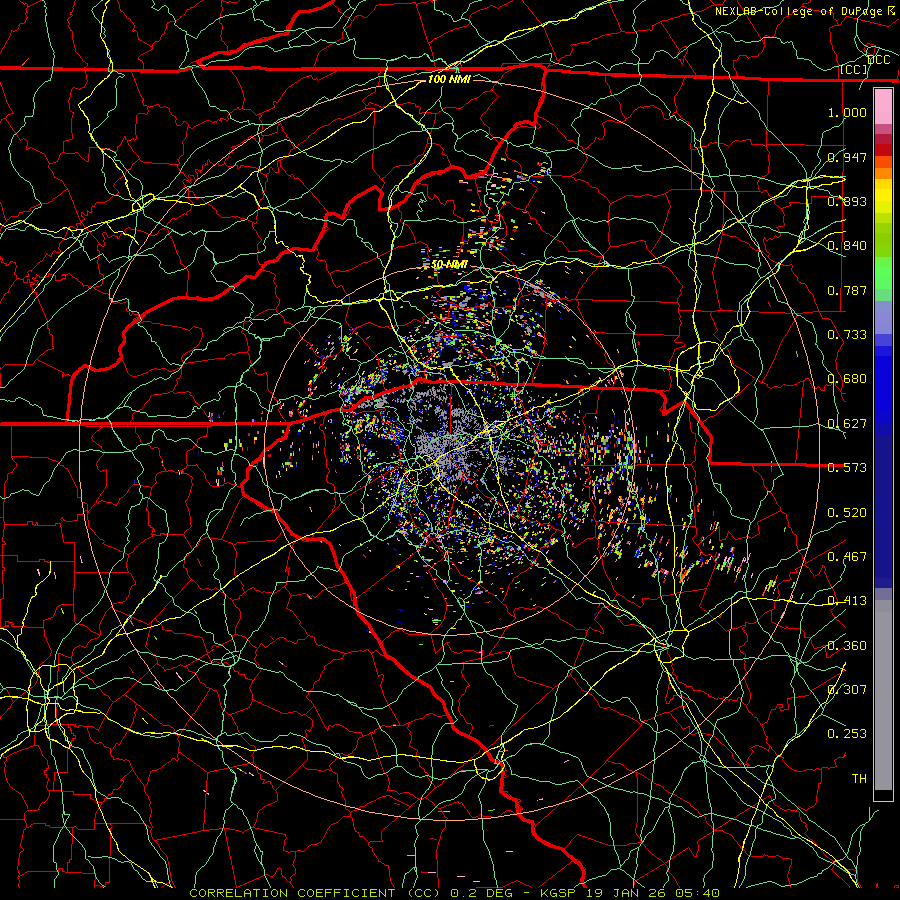This screenshot has width=900, height=900.
Task: Pick the lavender band near 0.733
Action: [883, 317]
